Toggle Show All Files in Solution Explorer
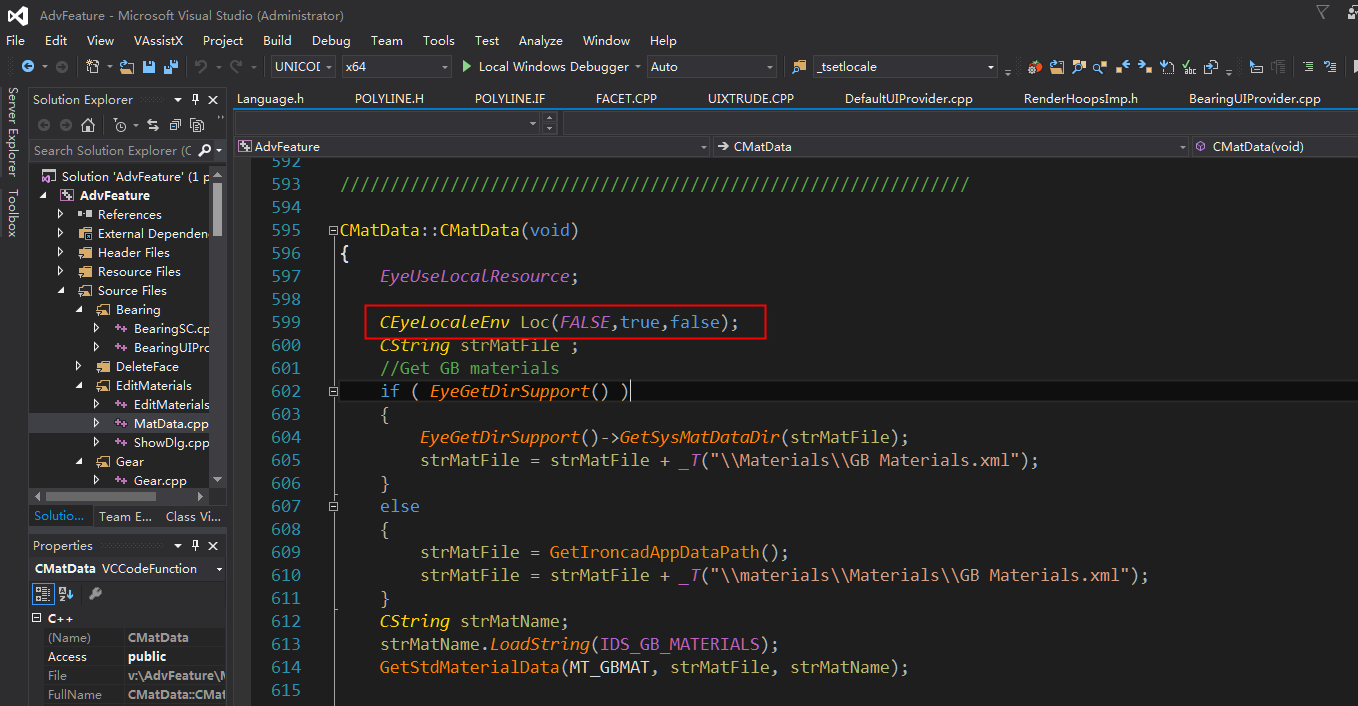 click(x=197, y=125)
